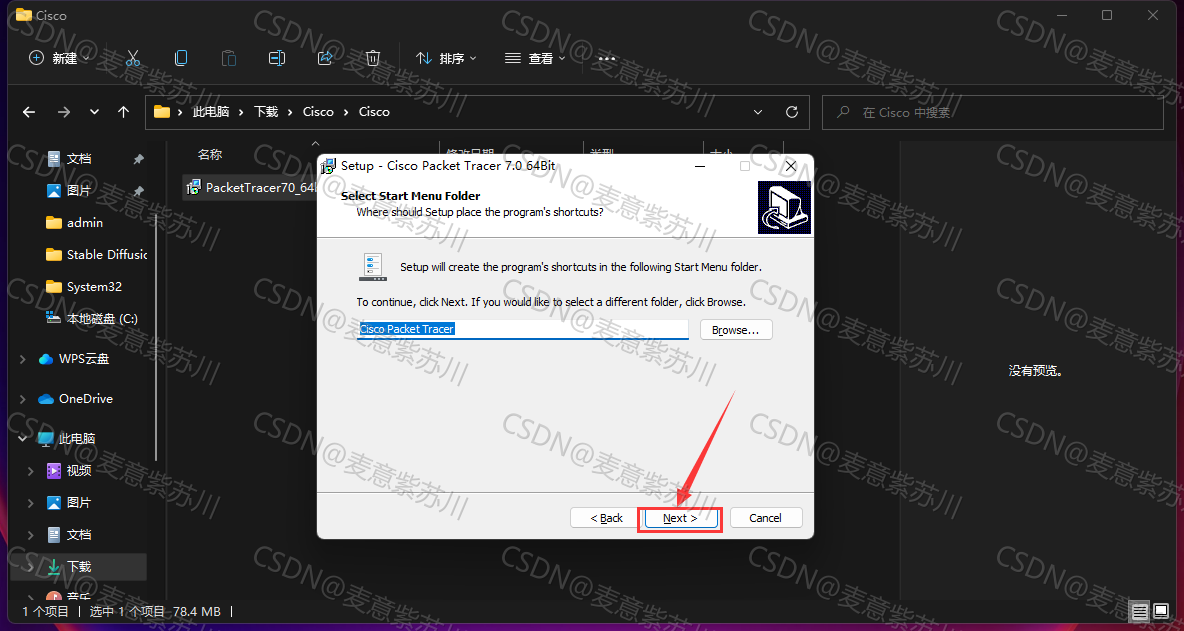Click the Back button in Setup dialog
This screenshot has height=631, width=1184.
[x=606, y=518]
